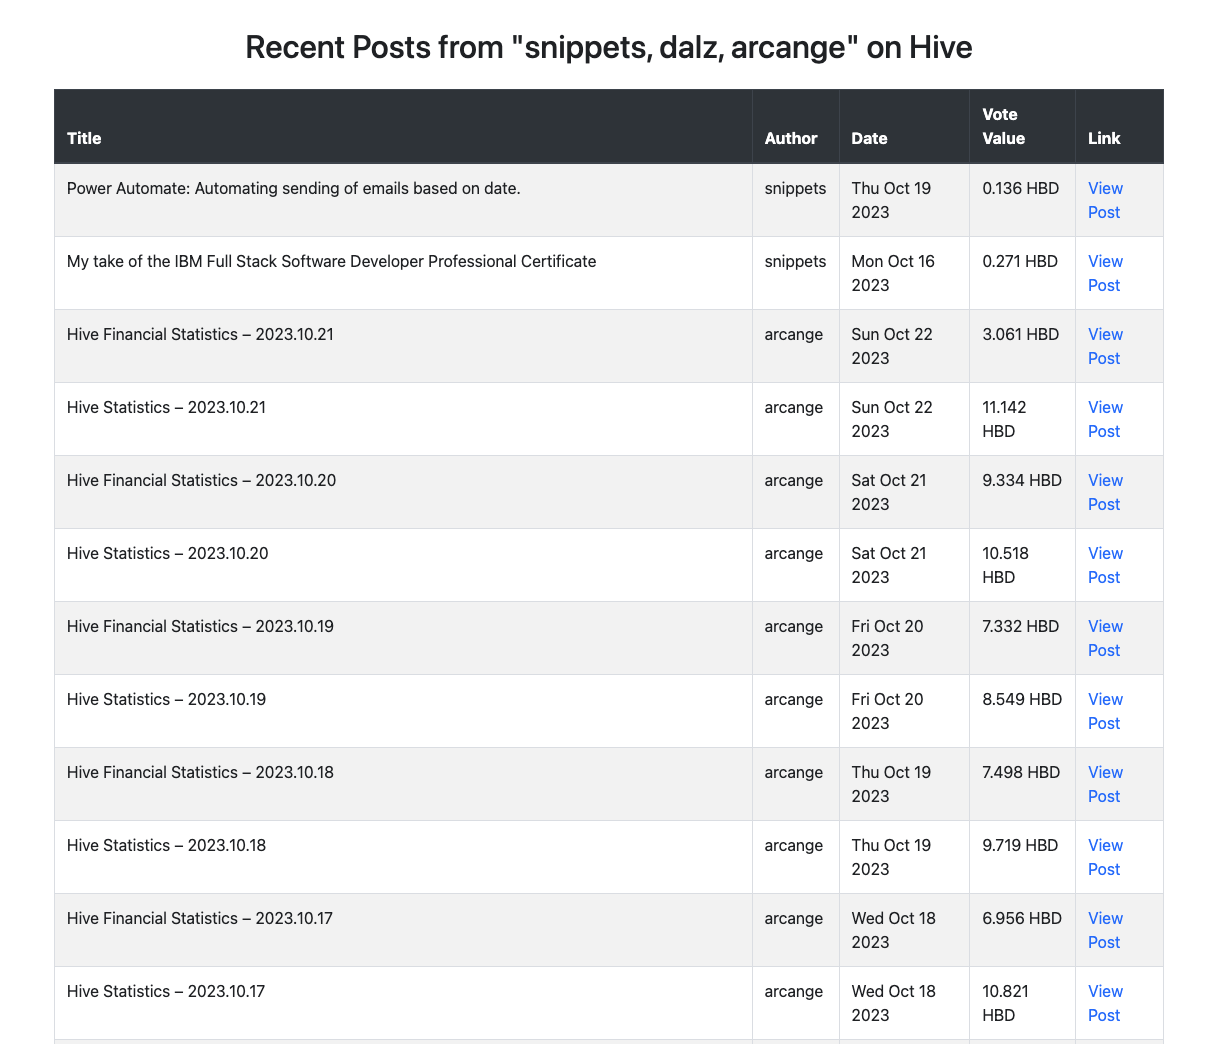Visit View Post for Hive Statistics – 2023.10.17
This screenshot has height=1044, width=1209.
[x=1105, y=1003]
